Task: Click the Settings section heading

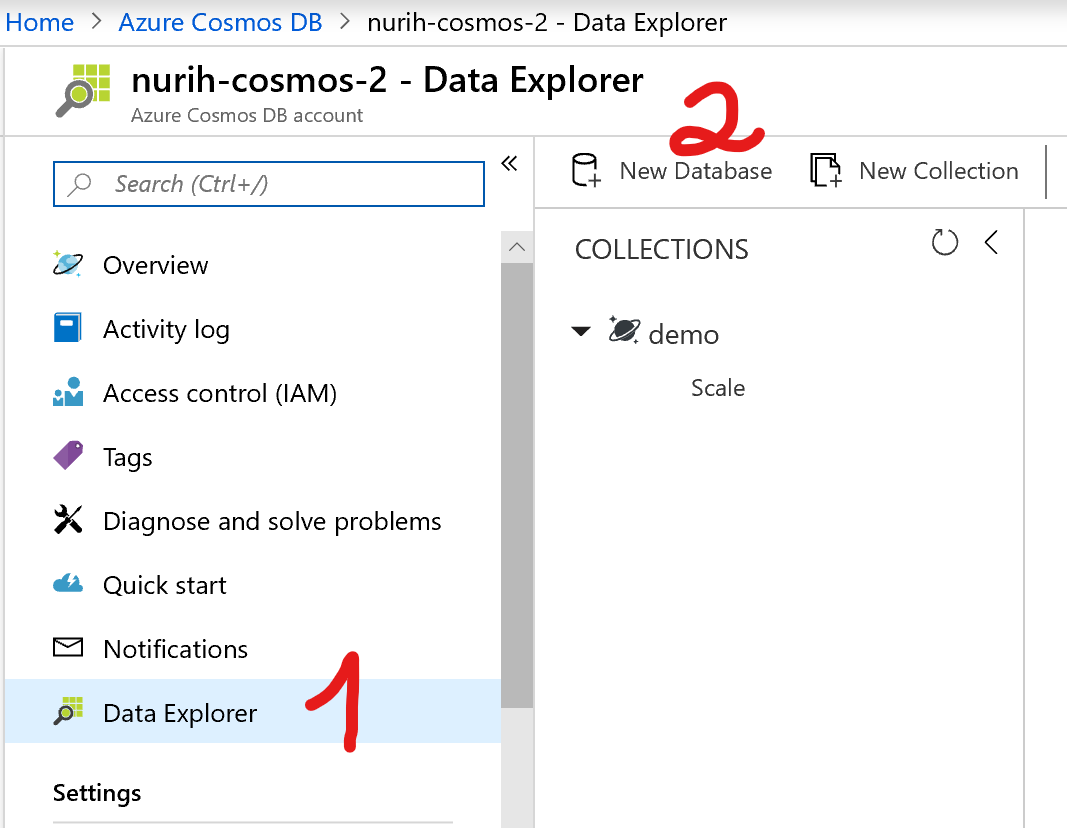Action: point(97,793)
